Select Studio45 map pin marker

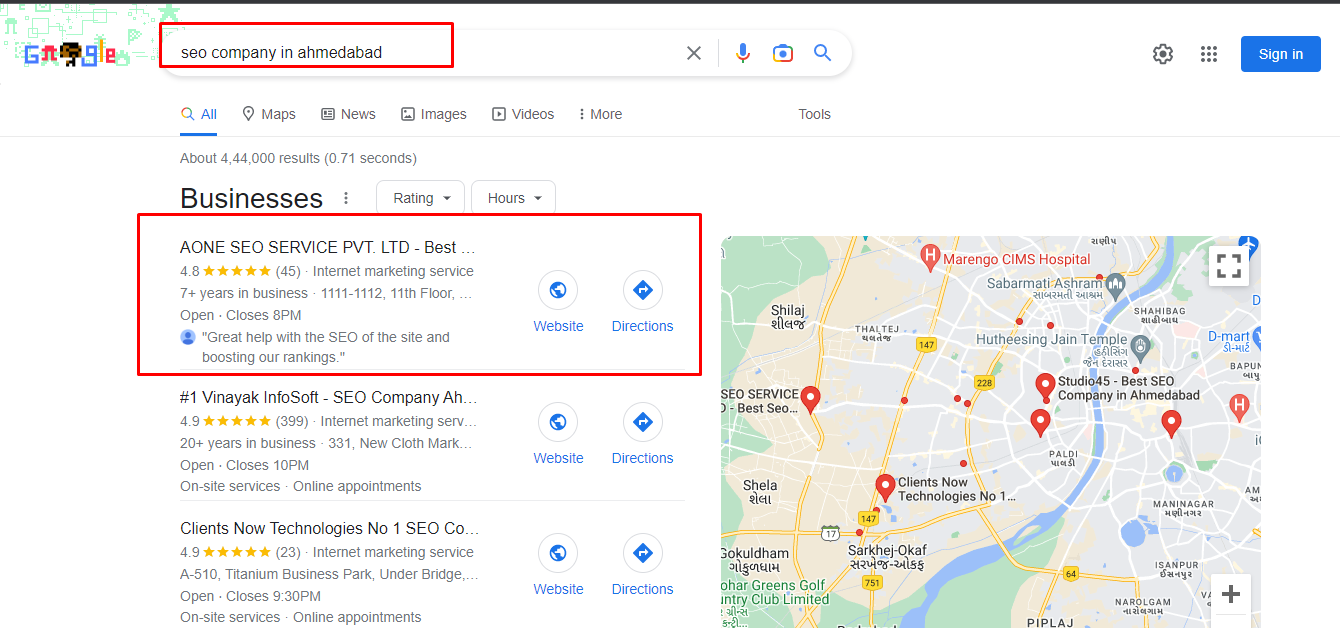pos(1045,384)
